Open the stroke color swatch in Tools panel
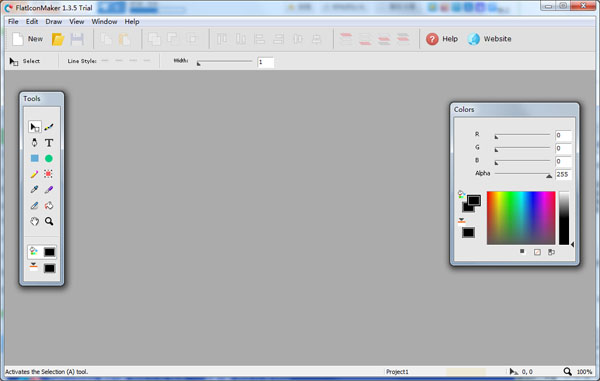600x381 pixels. pyautogui.click(x=49, y=268)
